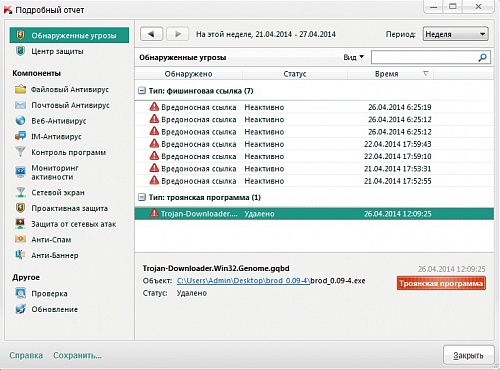Click the shield icon for Проактивная защита
500x370 pixels.
click(21, 208)
